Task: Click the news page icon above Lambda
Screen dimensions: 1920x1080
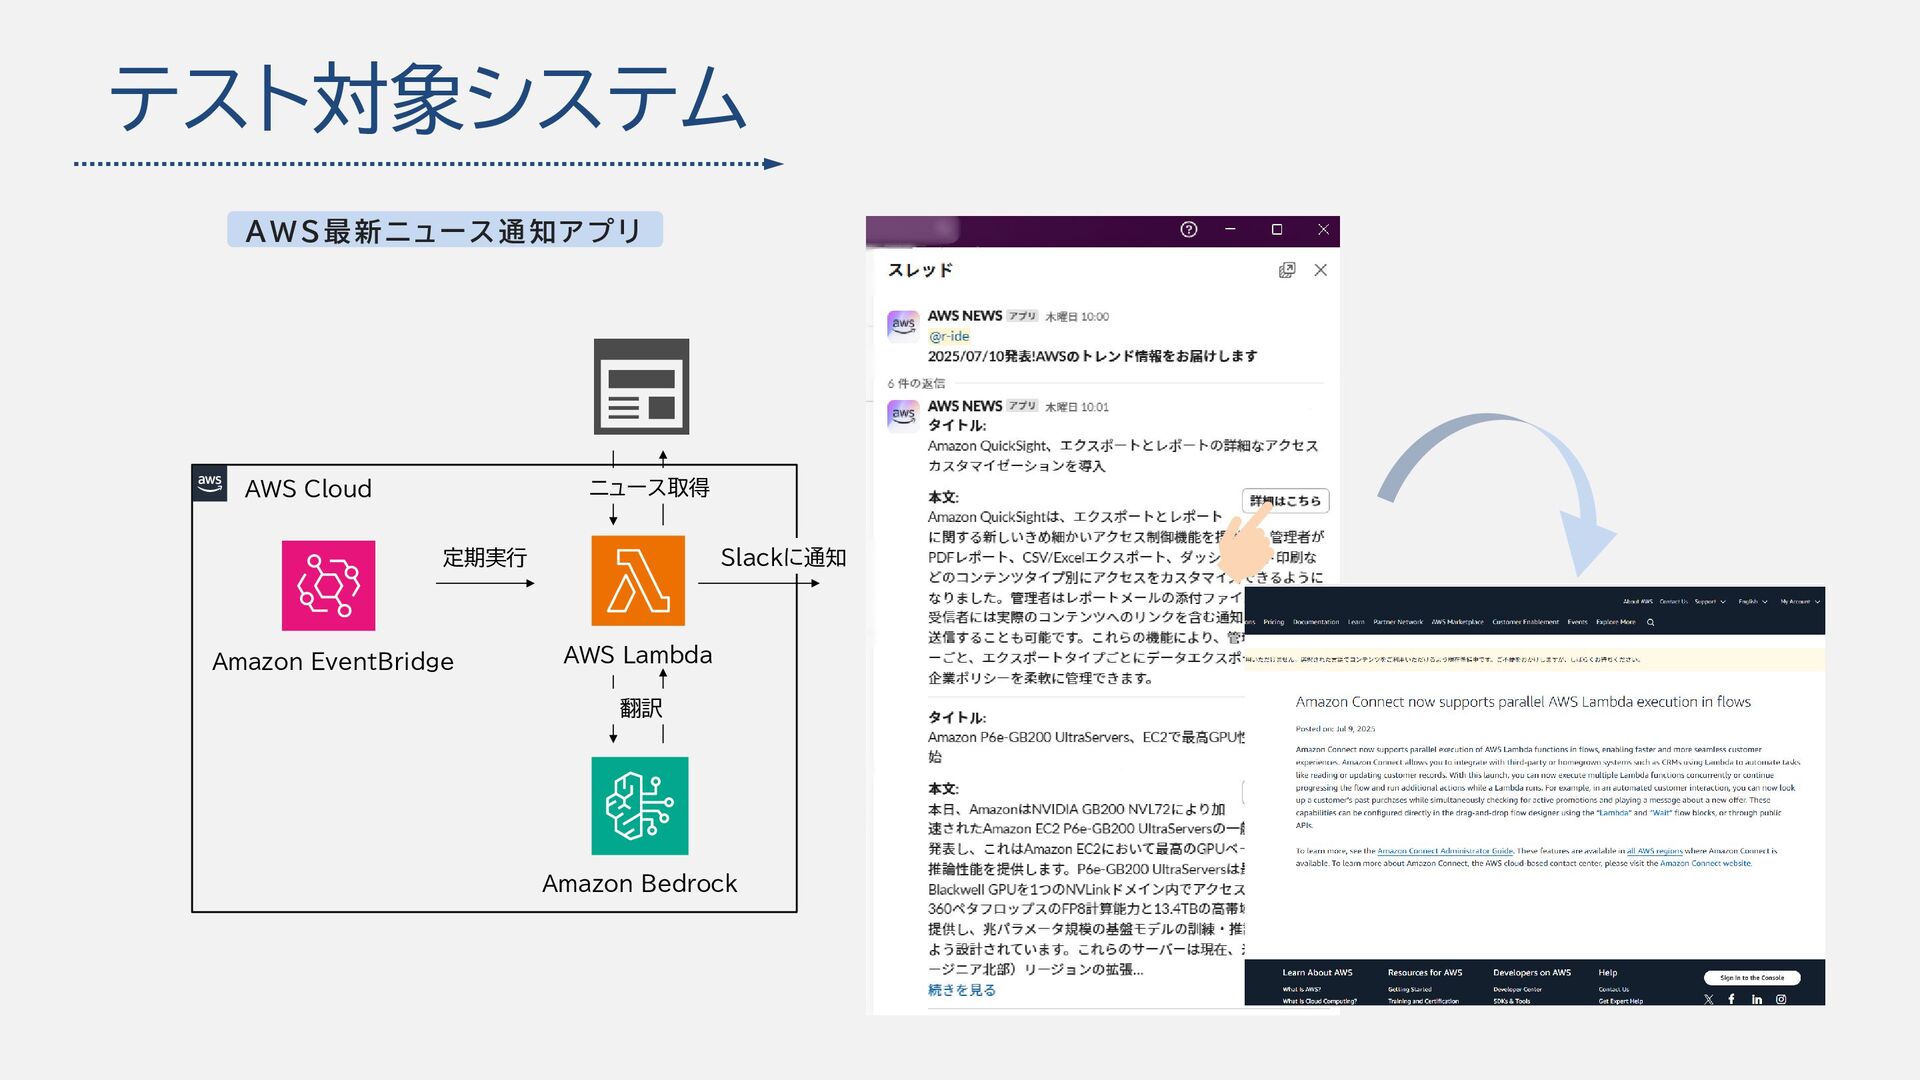Action: 641,386
